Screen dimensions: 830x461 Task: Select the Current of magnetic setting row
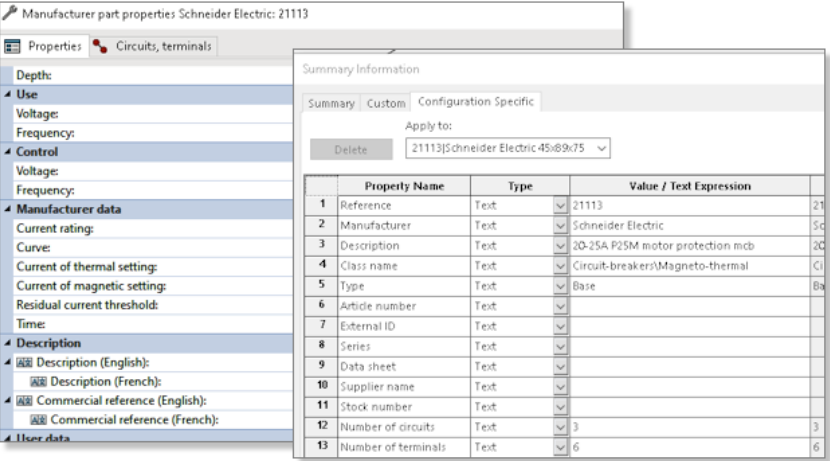point(153,286)
